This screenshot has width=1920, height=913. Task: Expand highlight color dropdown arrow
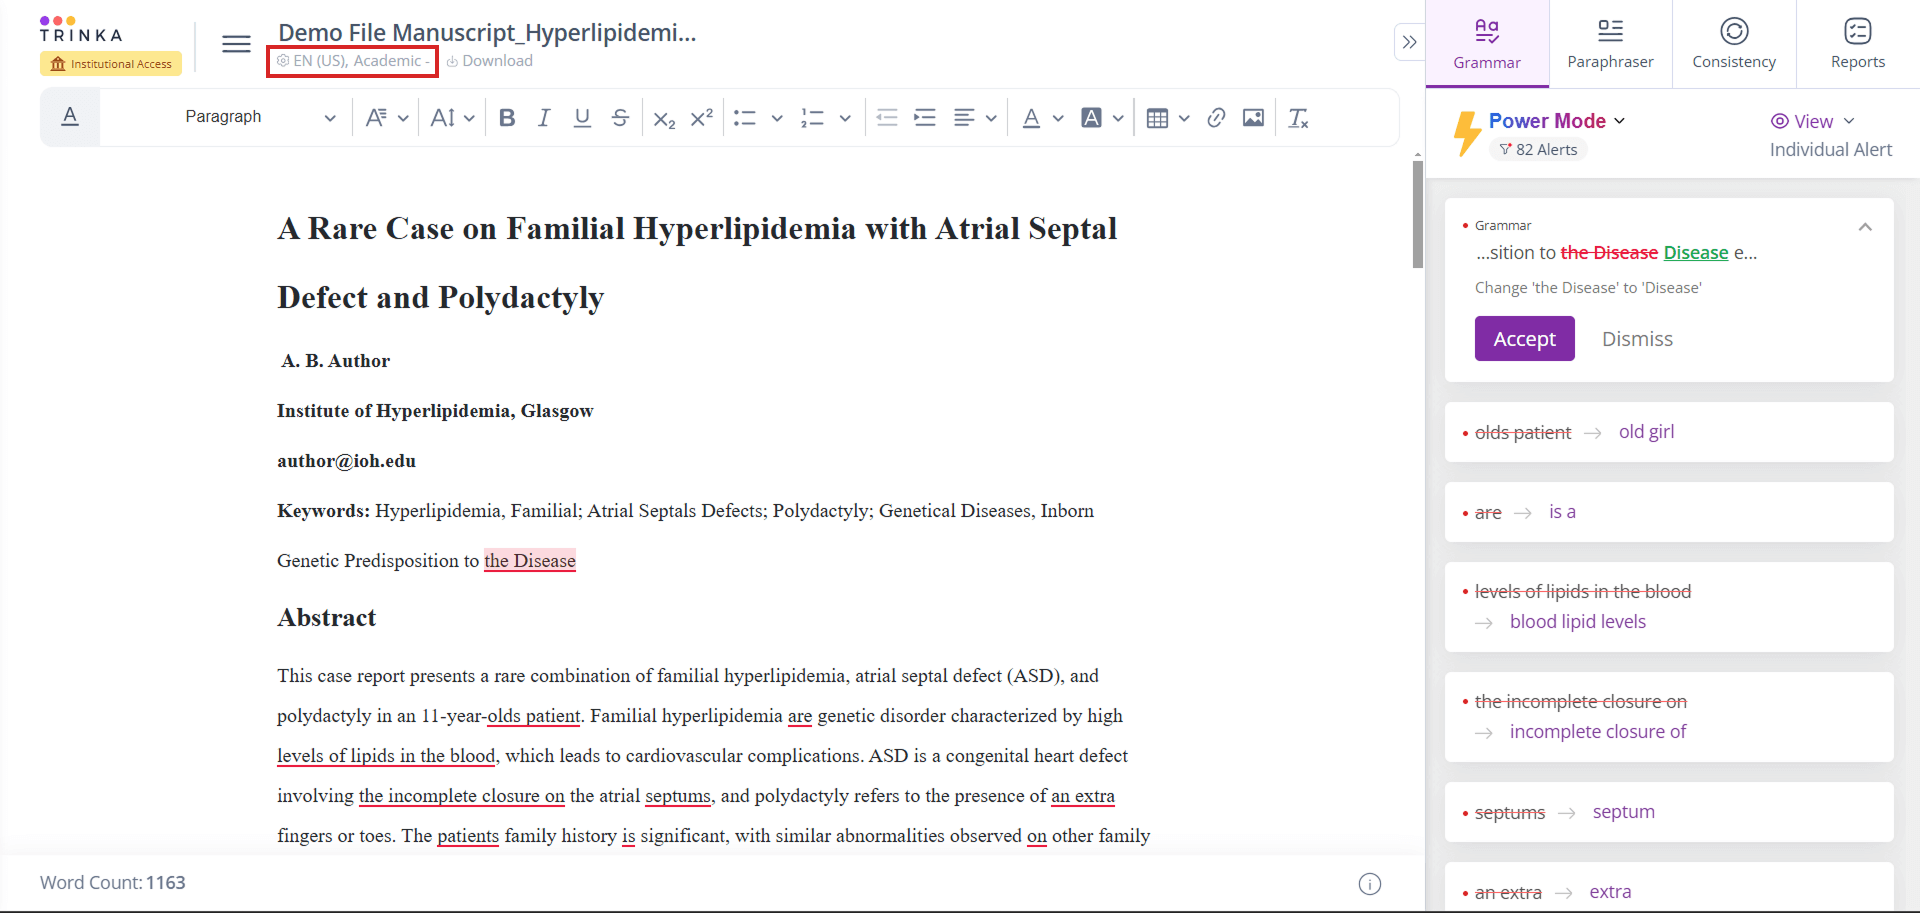coord(1118,118)
